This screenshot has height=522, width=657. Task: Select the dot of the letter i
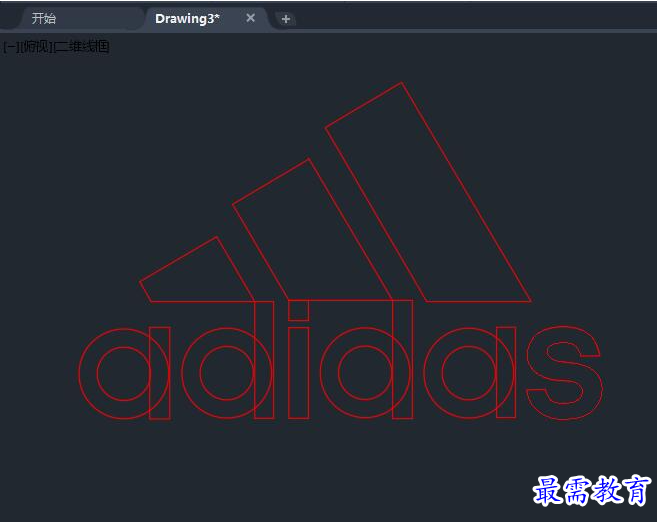pos(299,310)
